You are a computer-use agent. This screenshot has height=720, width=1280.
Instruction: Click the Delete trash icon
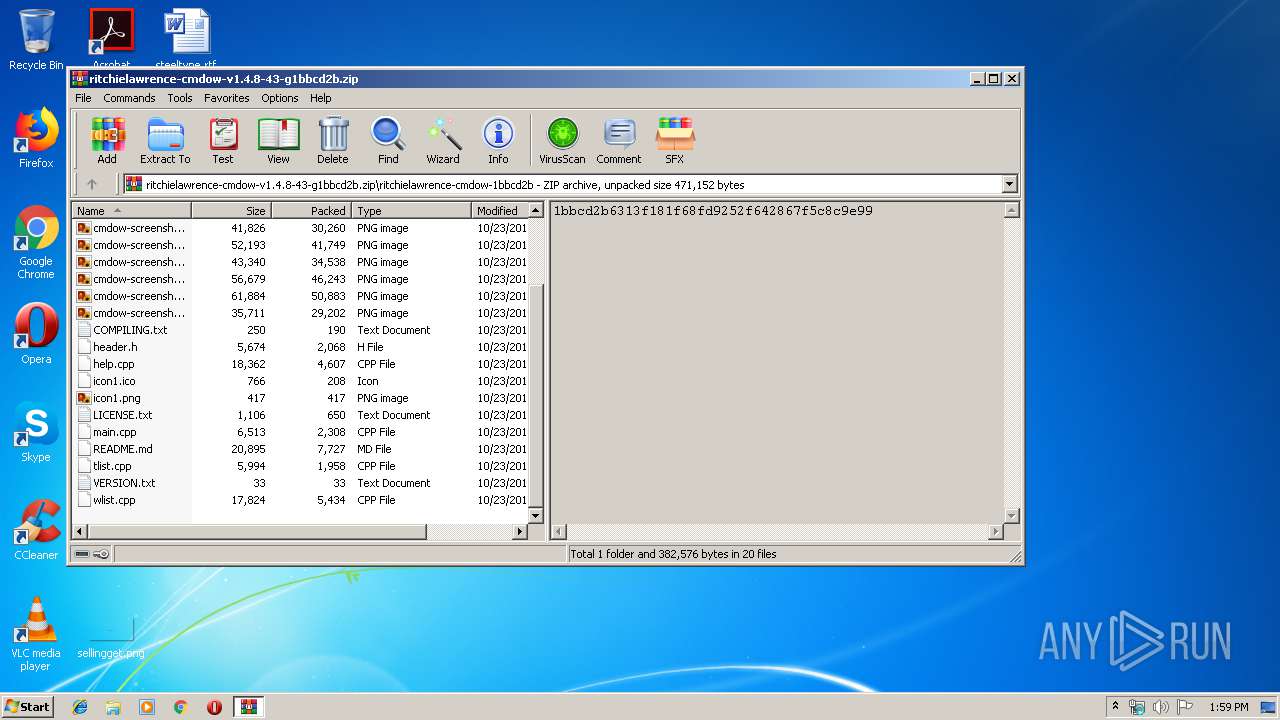tap(333, 141)
